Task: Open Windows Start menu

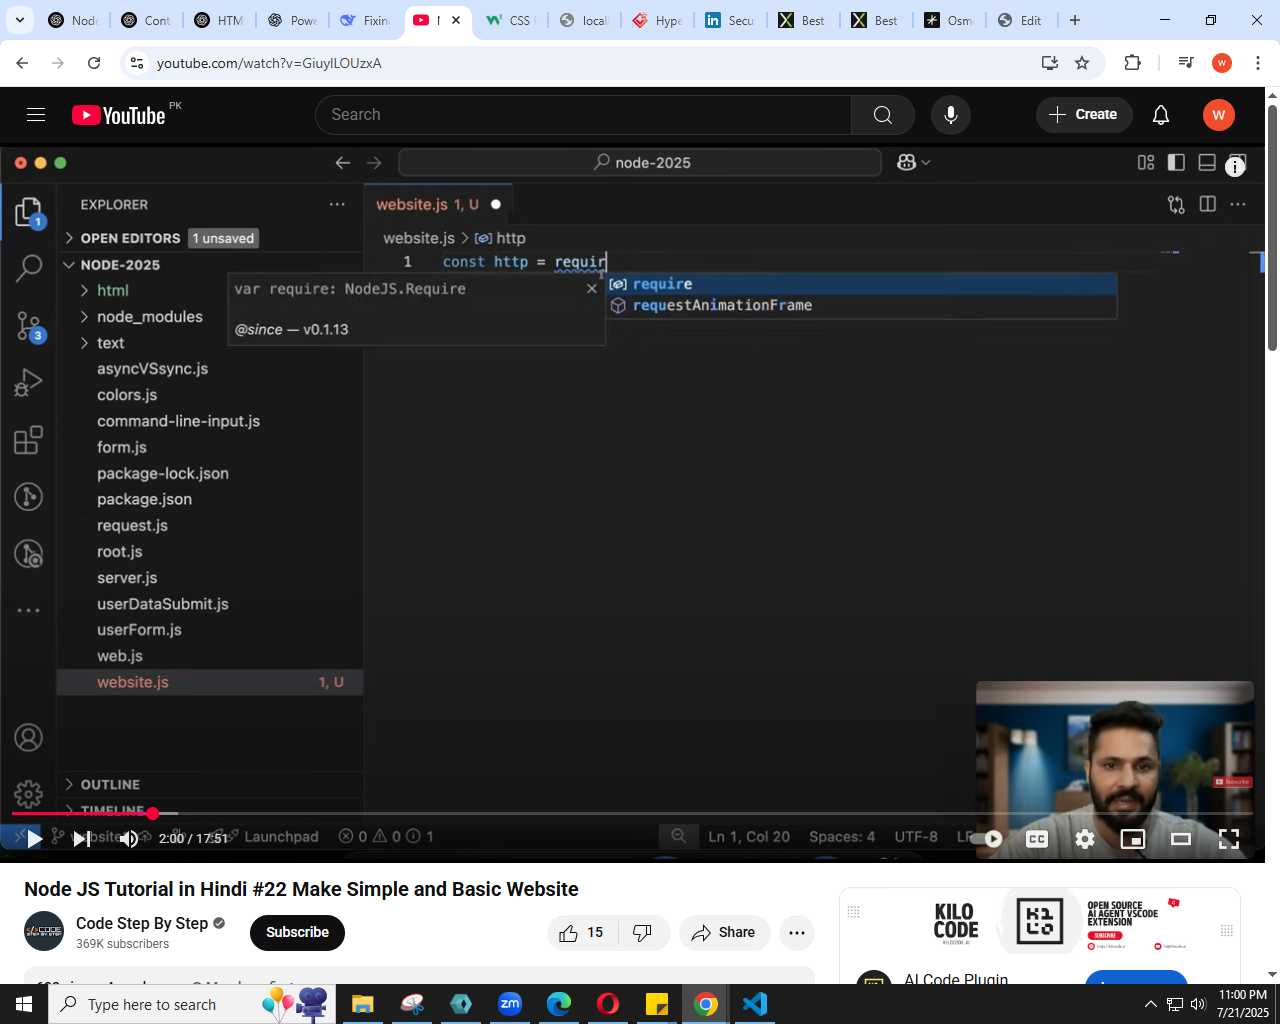Action: click(24, 1004)
